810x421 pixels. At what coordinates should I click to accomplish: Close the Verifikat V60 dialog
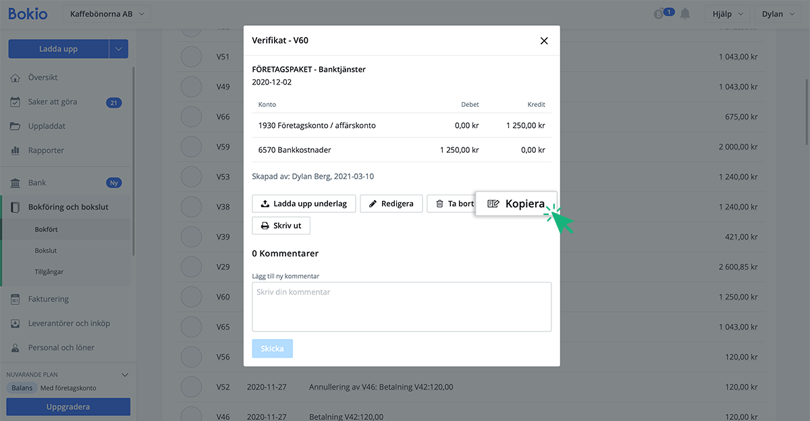pos(544,41)
